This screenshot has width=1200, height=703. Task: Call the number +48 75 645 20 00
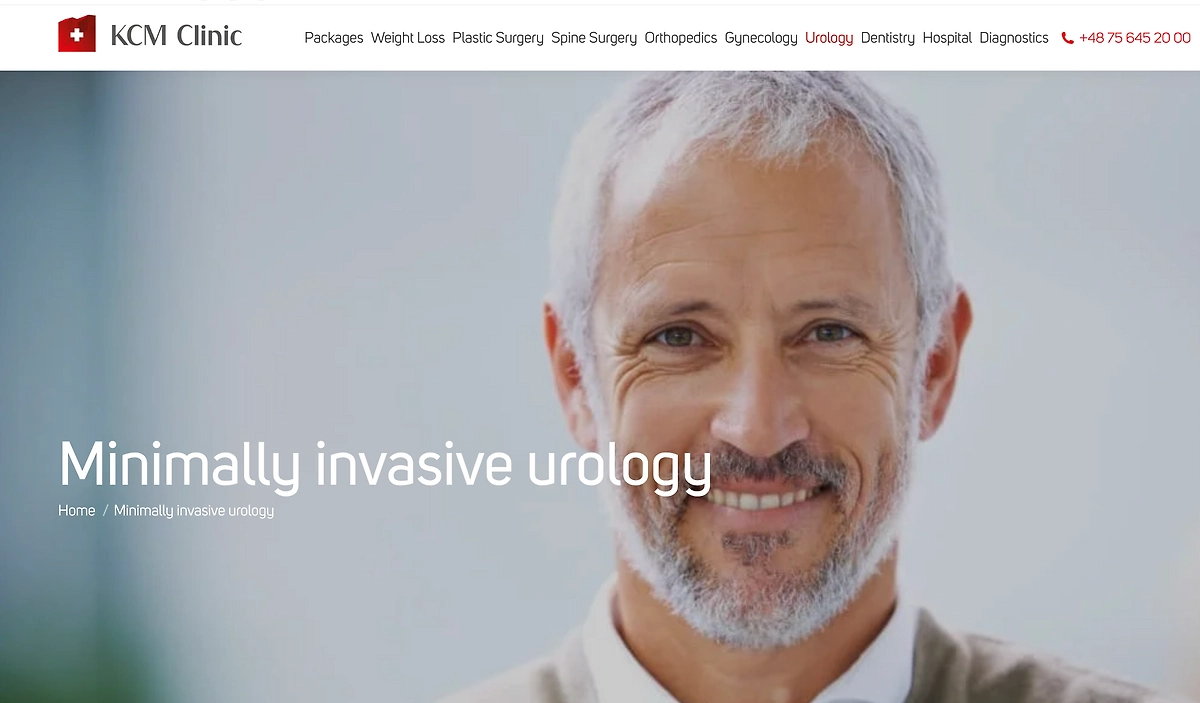pyautogui.click(x=1135, y=38)
